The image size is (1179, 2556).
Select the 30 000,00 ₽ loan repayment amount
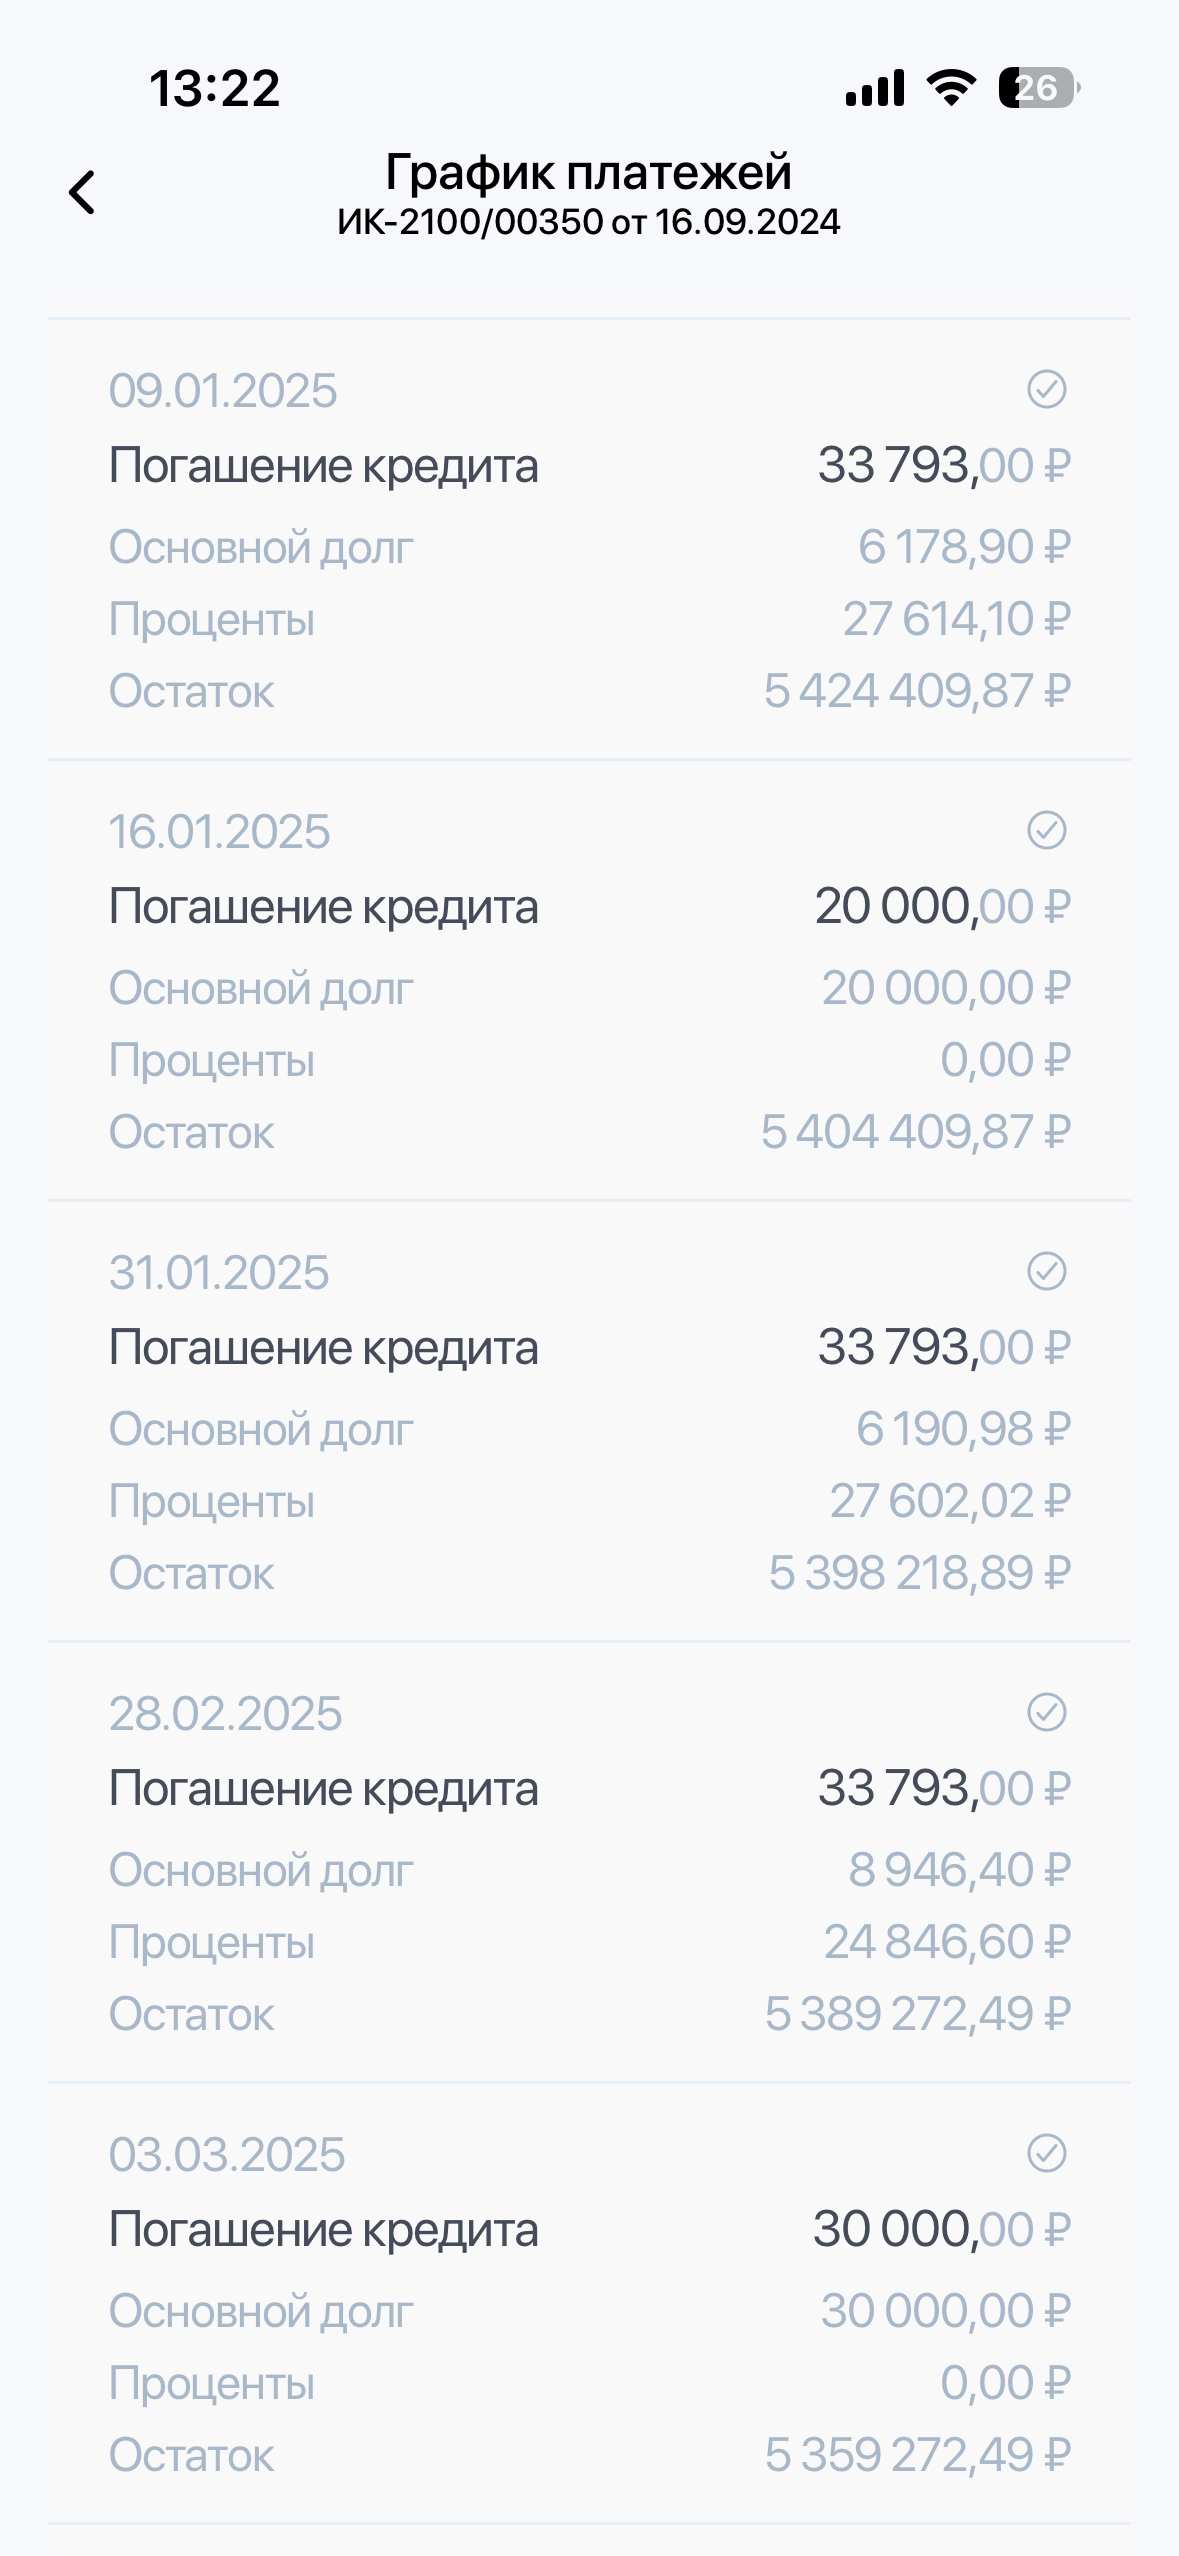[941, 2230]
